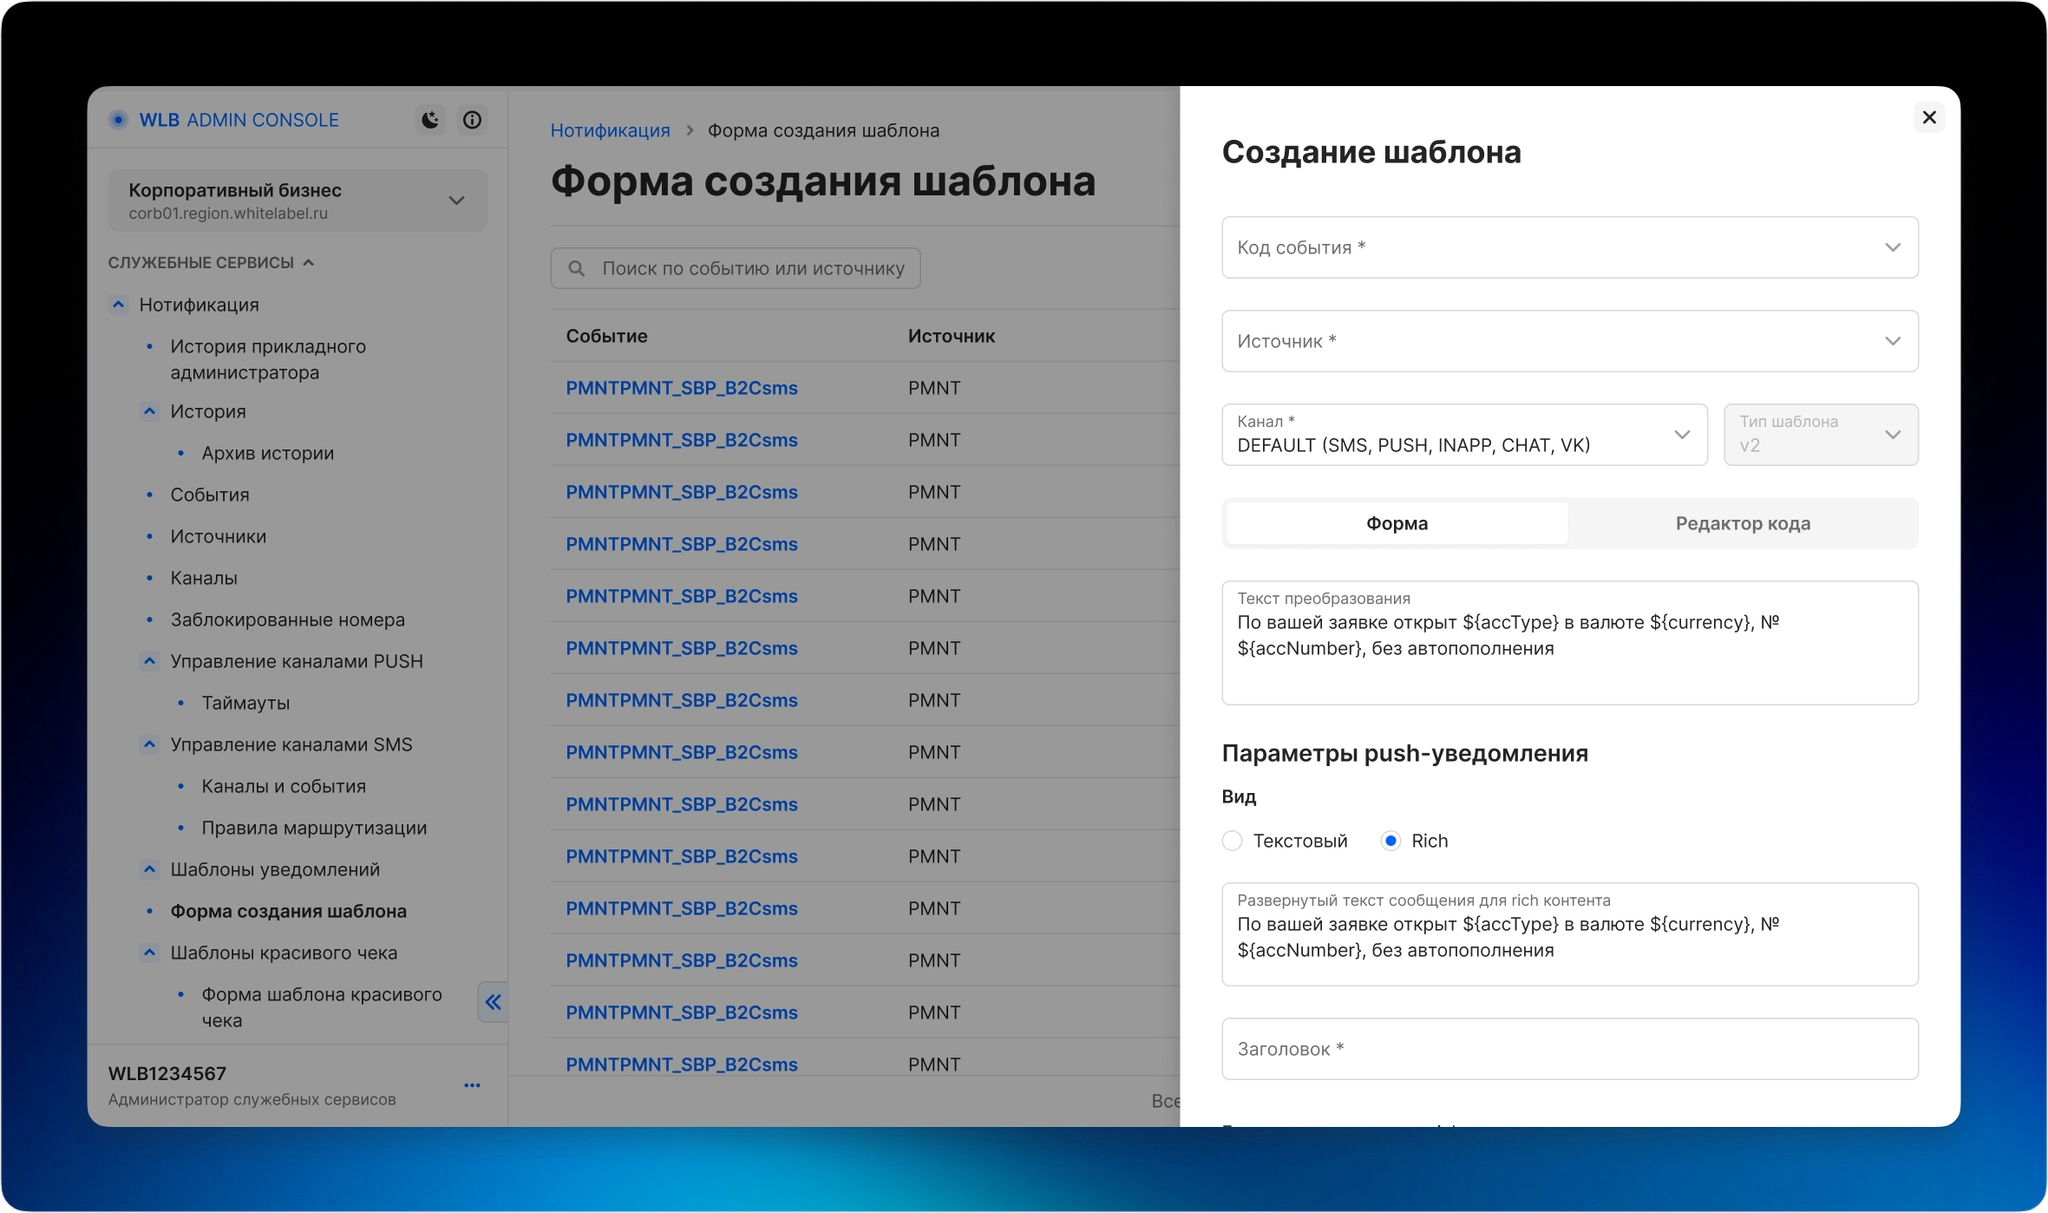Collapse Управление каналами SMS chevron

coord(149,744)
